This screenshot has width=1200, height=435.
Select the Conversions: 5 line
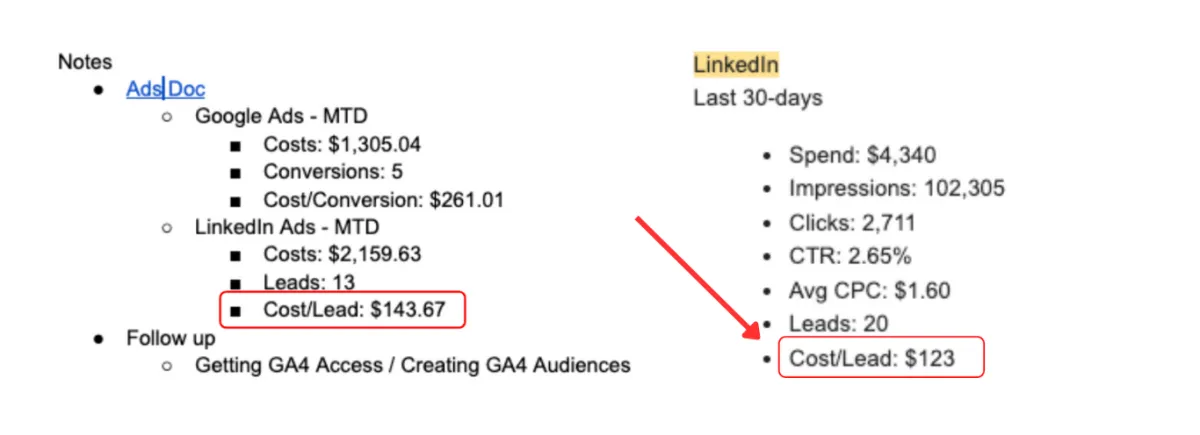point(333,172)
